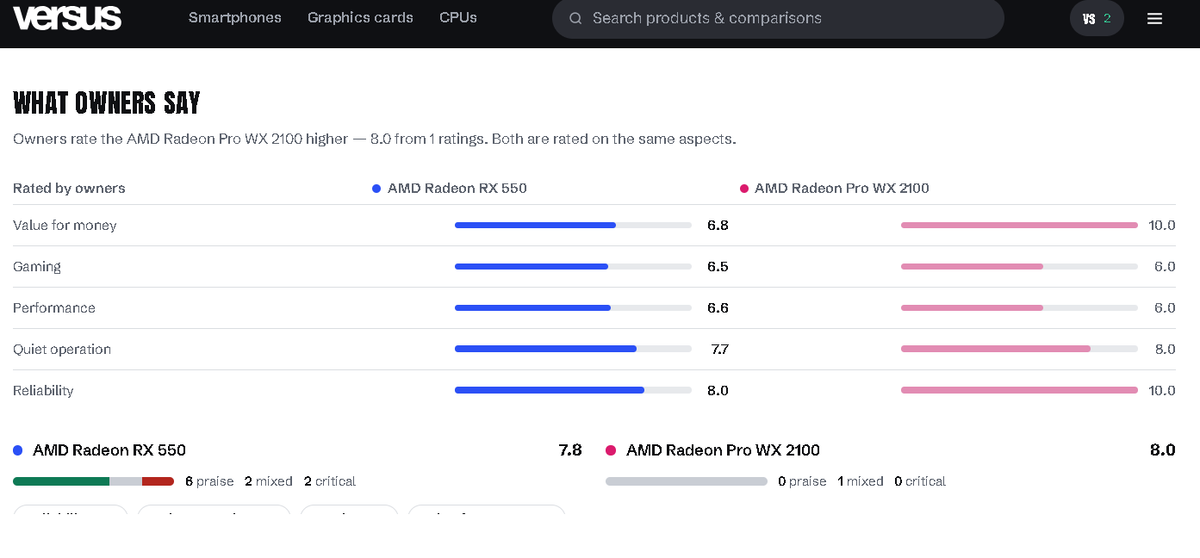Select the 'Gaming' row label
1200x558 pixels.
[37, 266]
